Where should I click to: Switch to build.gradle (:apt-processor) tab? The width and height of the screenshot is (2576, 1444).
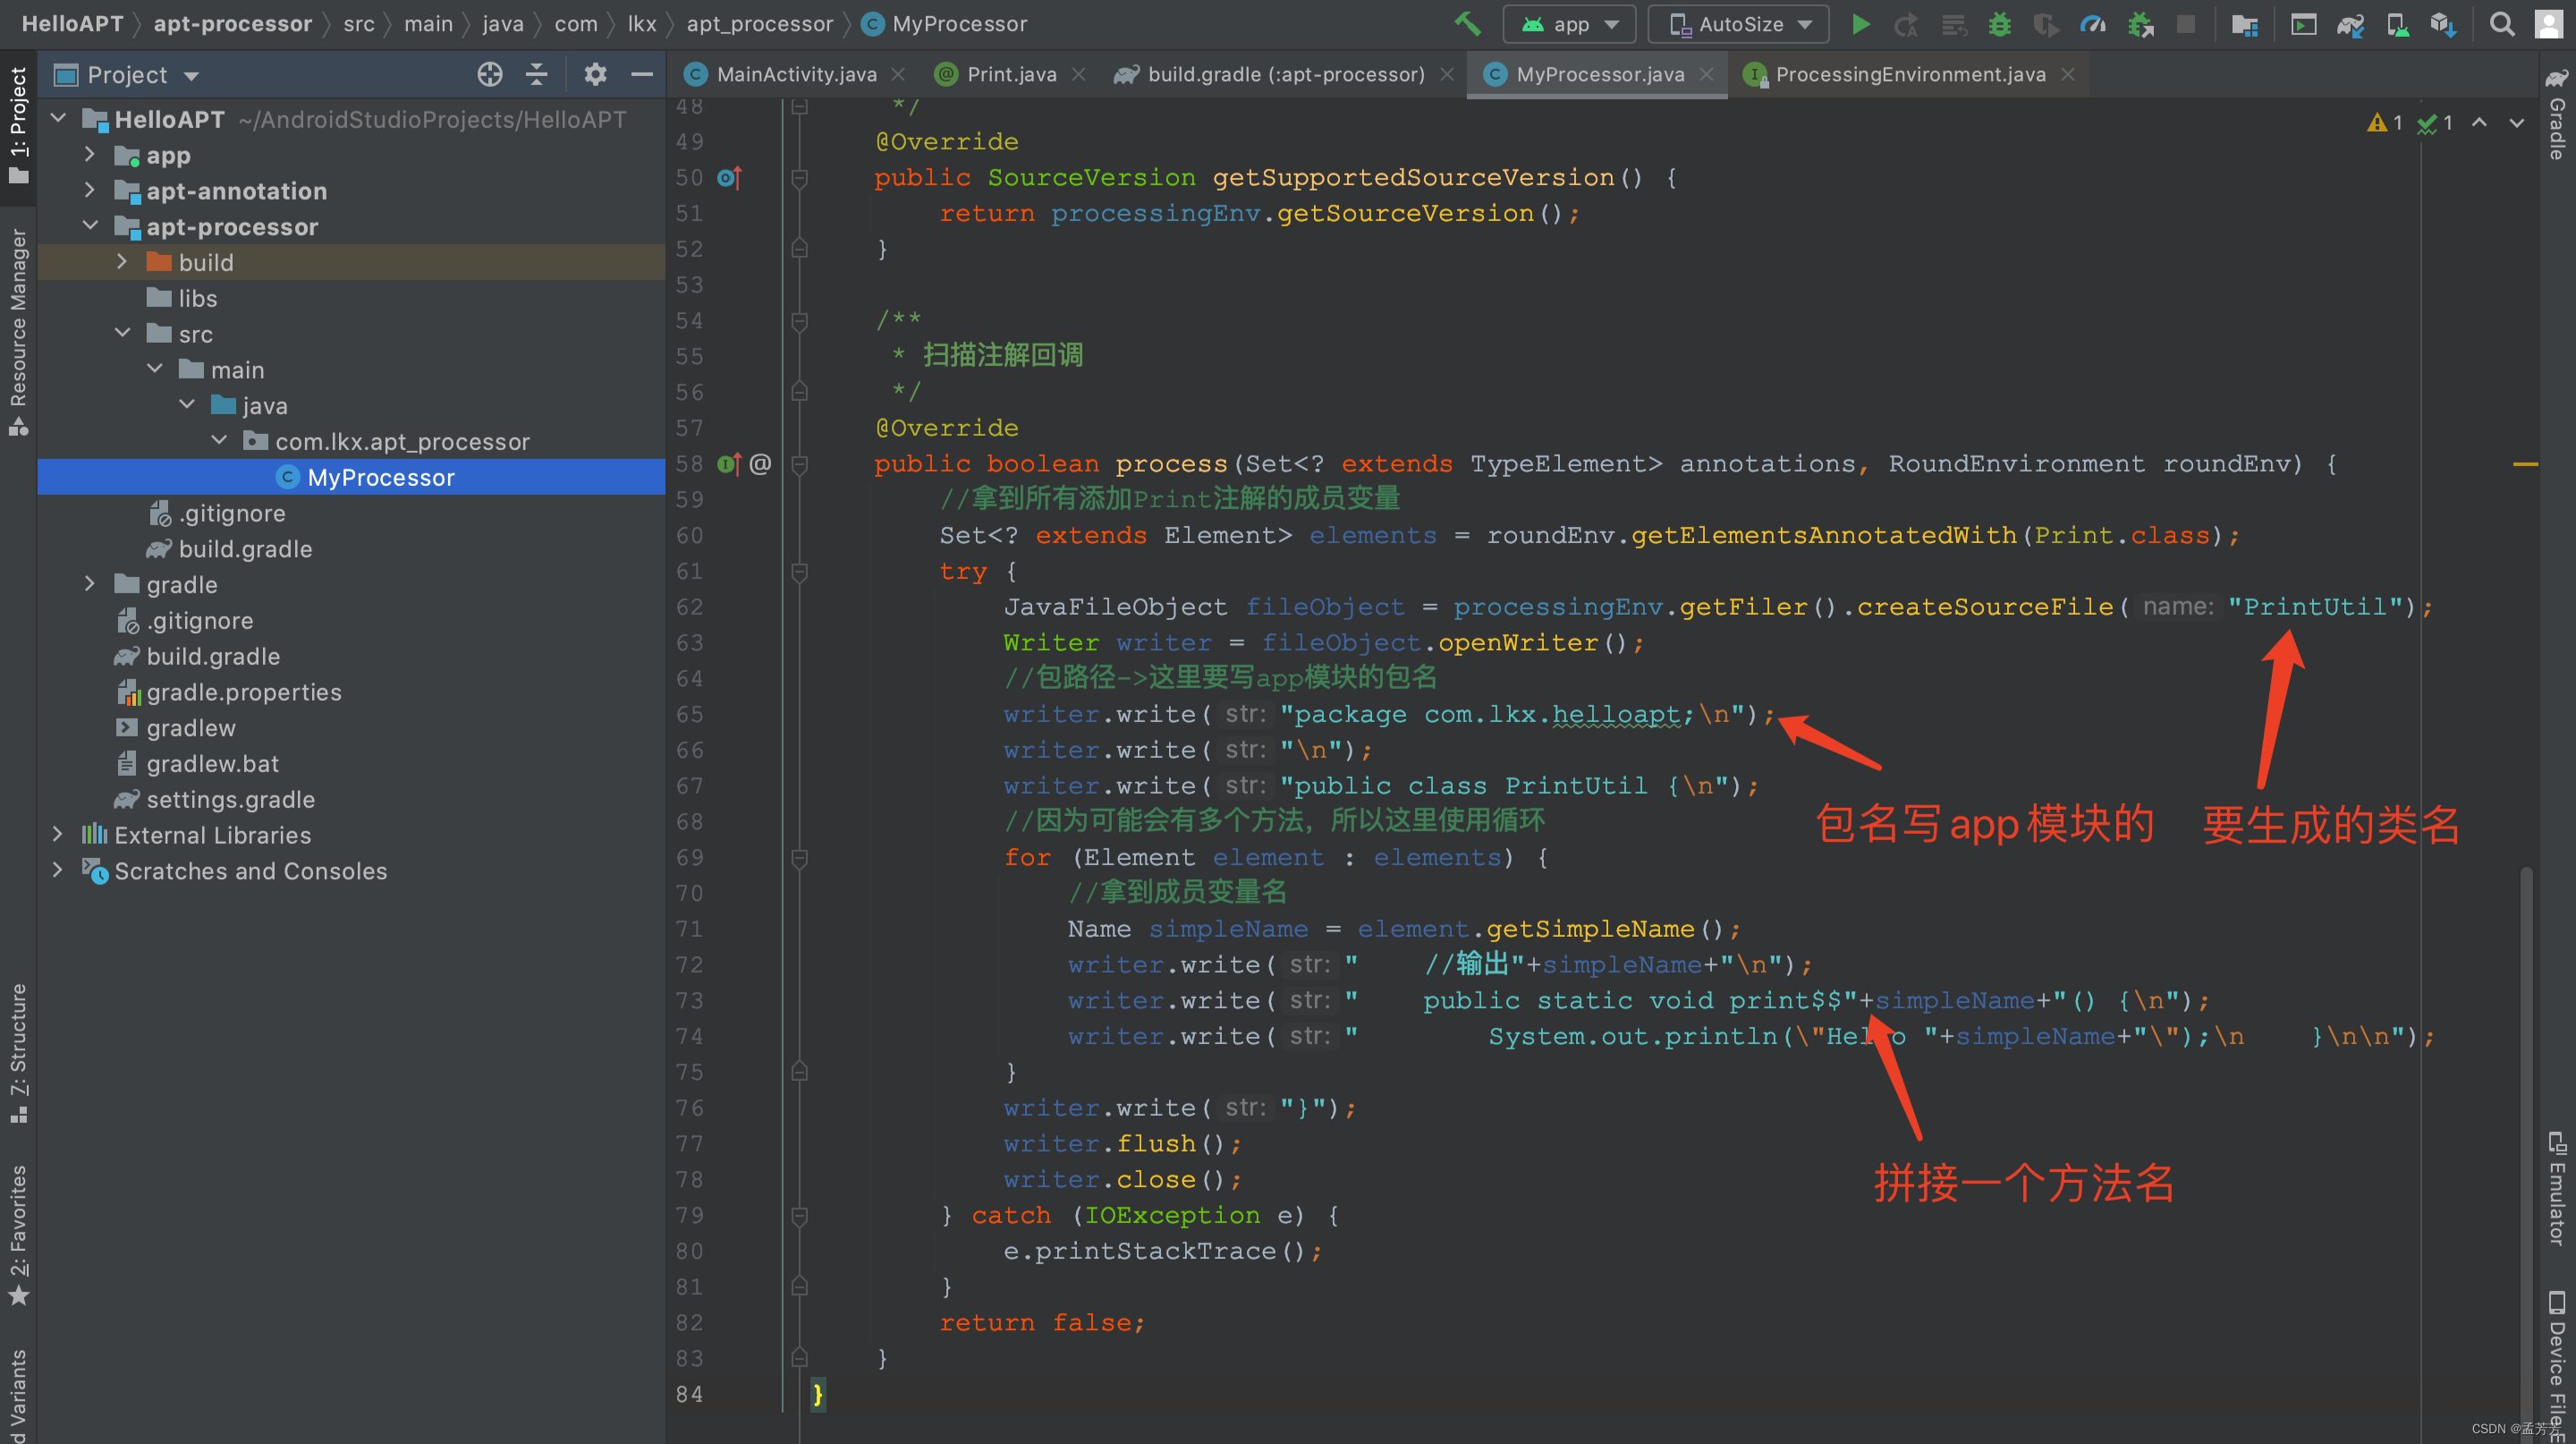tap(1285, 75)
